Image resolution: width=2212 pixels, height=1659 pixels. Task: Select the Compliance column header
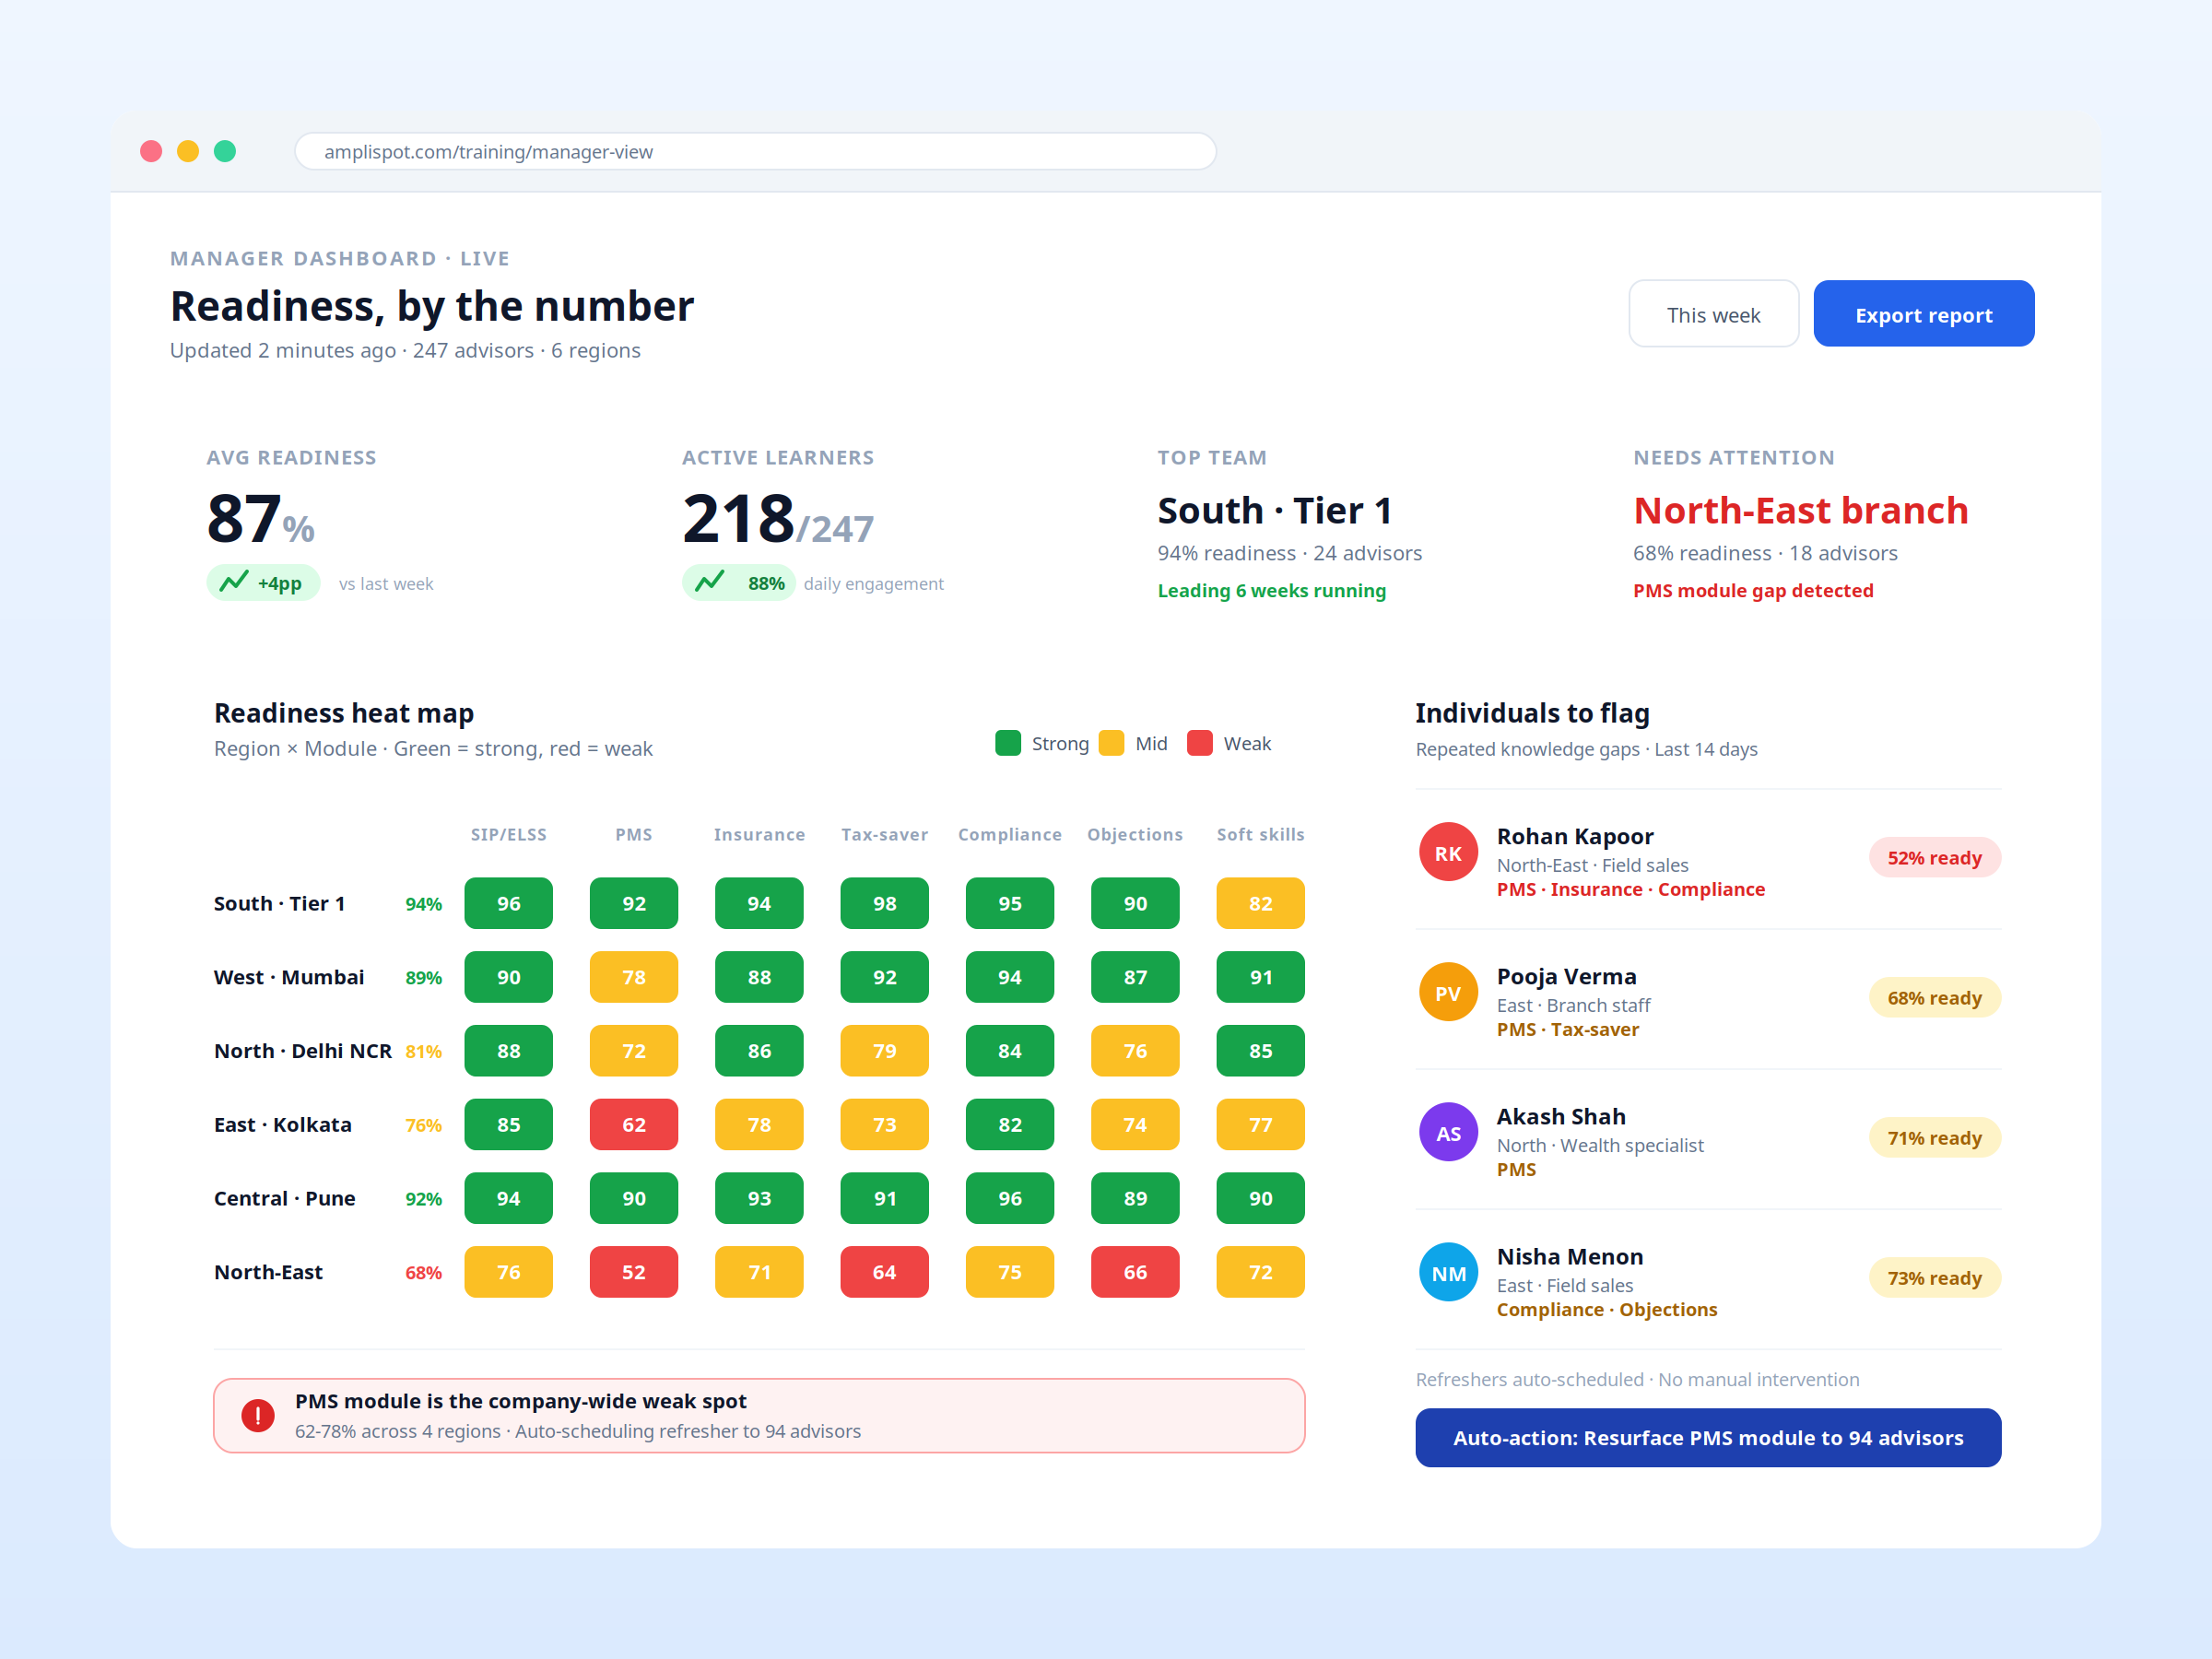1010,834
